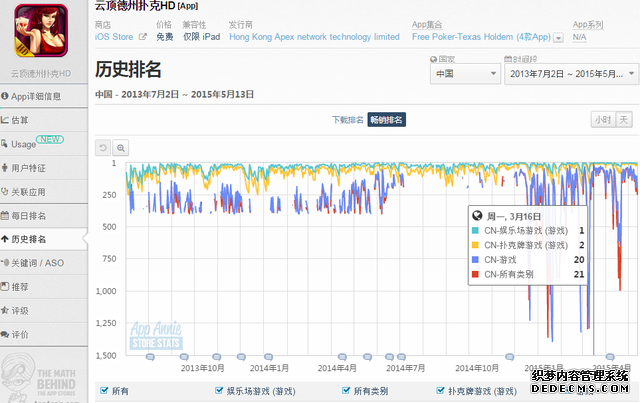Screen dimensions: 640x403
Task: Toggle the 扑克牌游戏 (游戏) checkbox
Action: pos(440,390)
